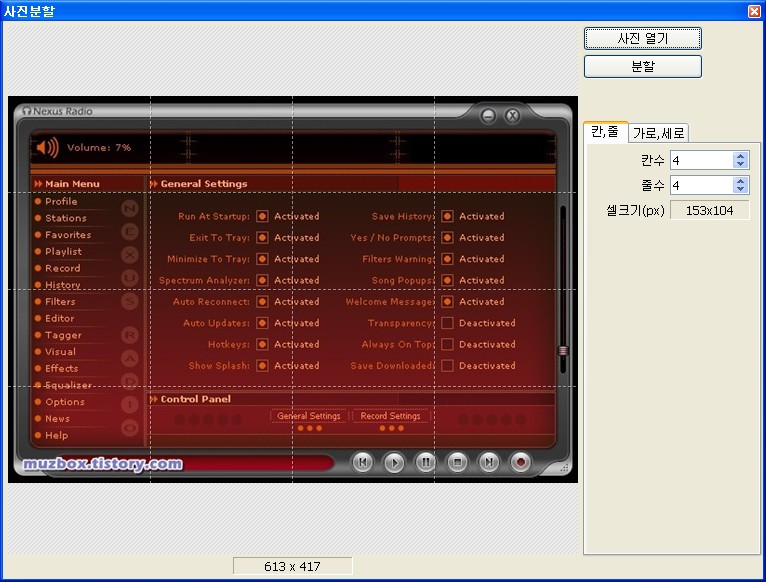Image resolution: width=766 pixels, height=582 pixels.
Task: Open News in the Main Menu
Action: pos(58,419)
